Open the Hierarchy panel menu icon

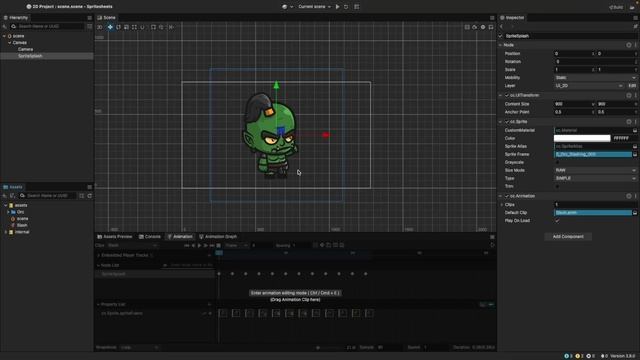click(x=89, y=18)
